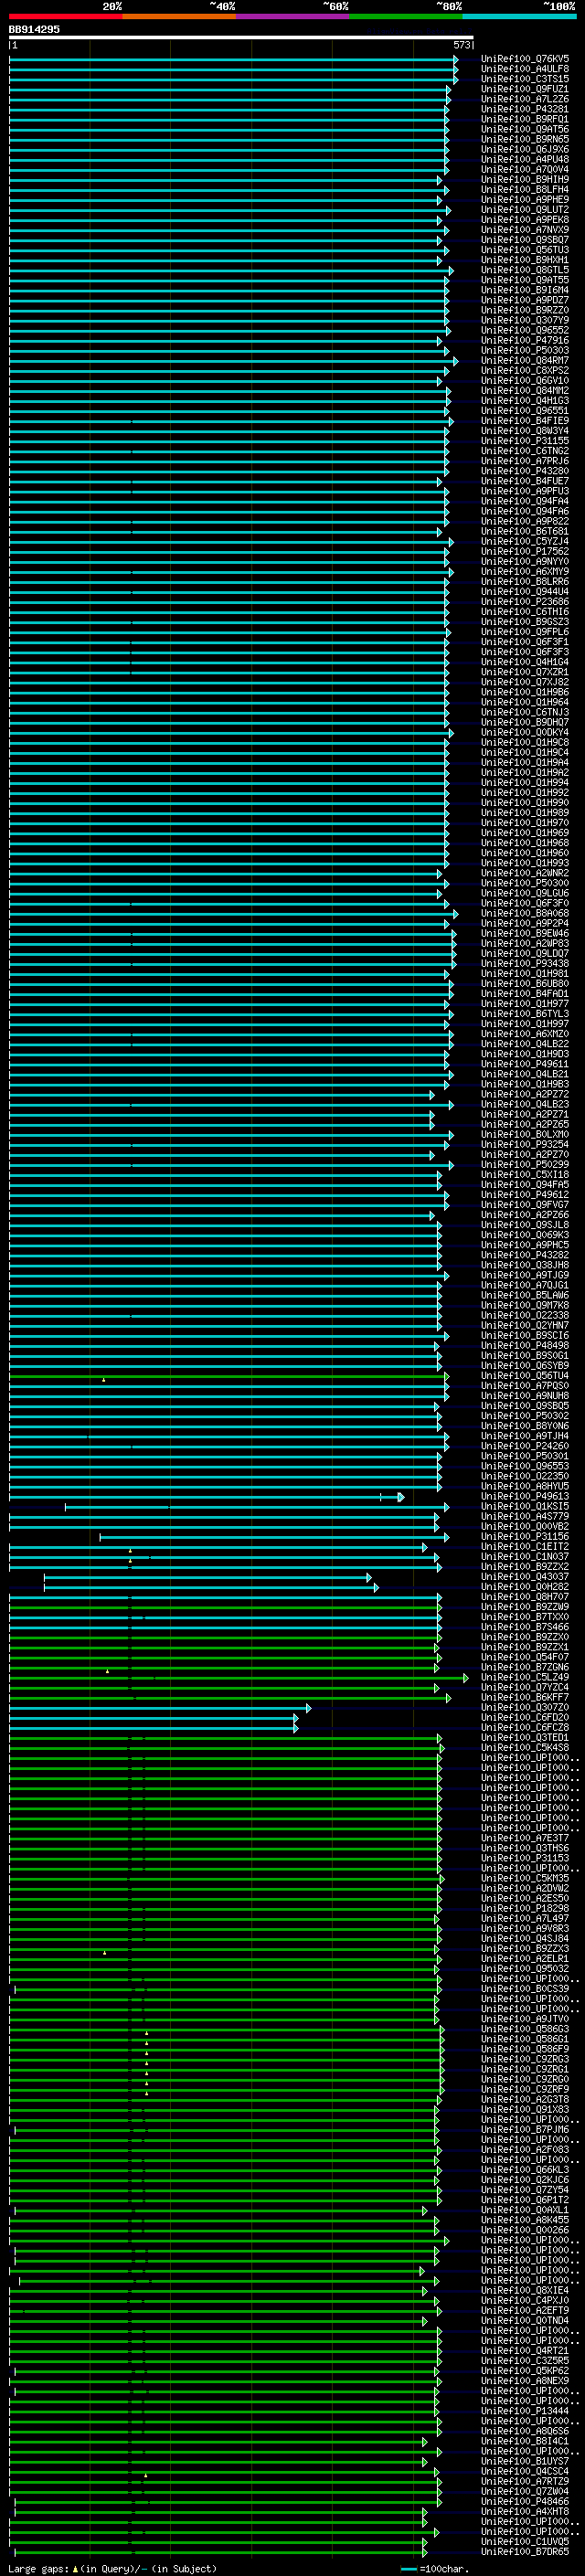
Task: Select hit UniRef100_C5K4S8
Action: [x=525, y=1748]
